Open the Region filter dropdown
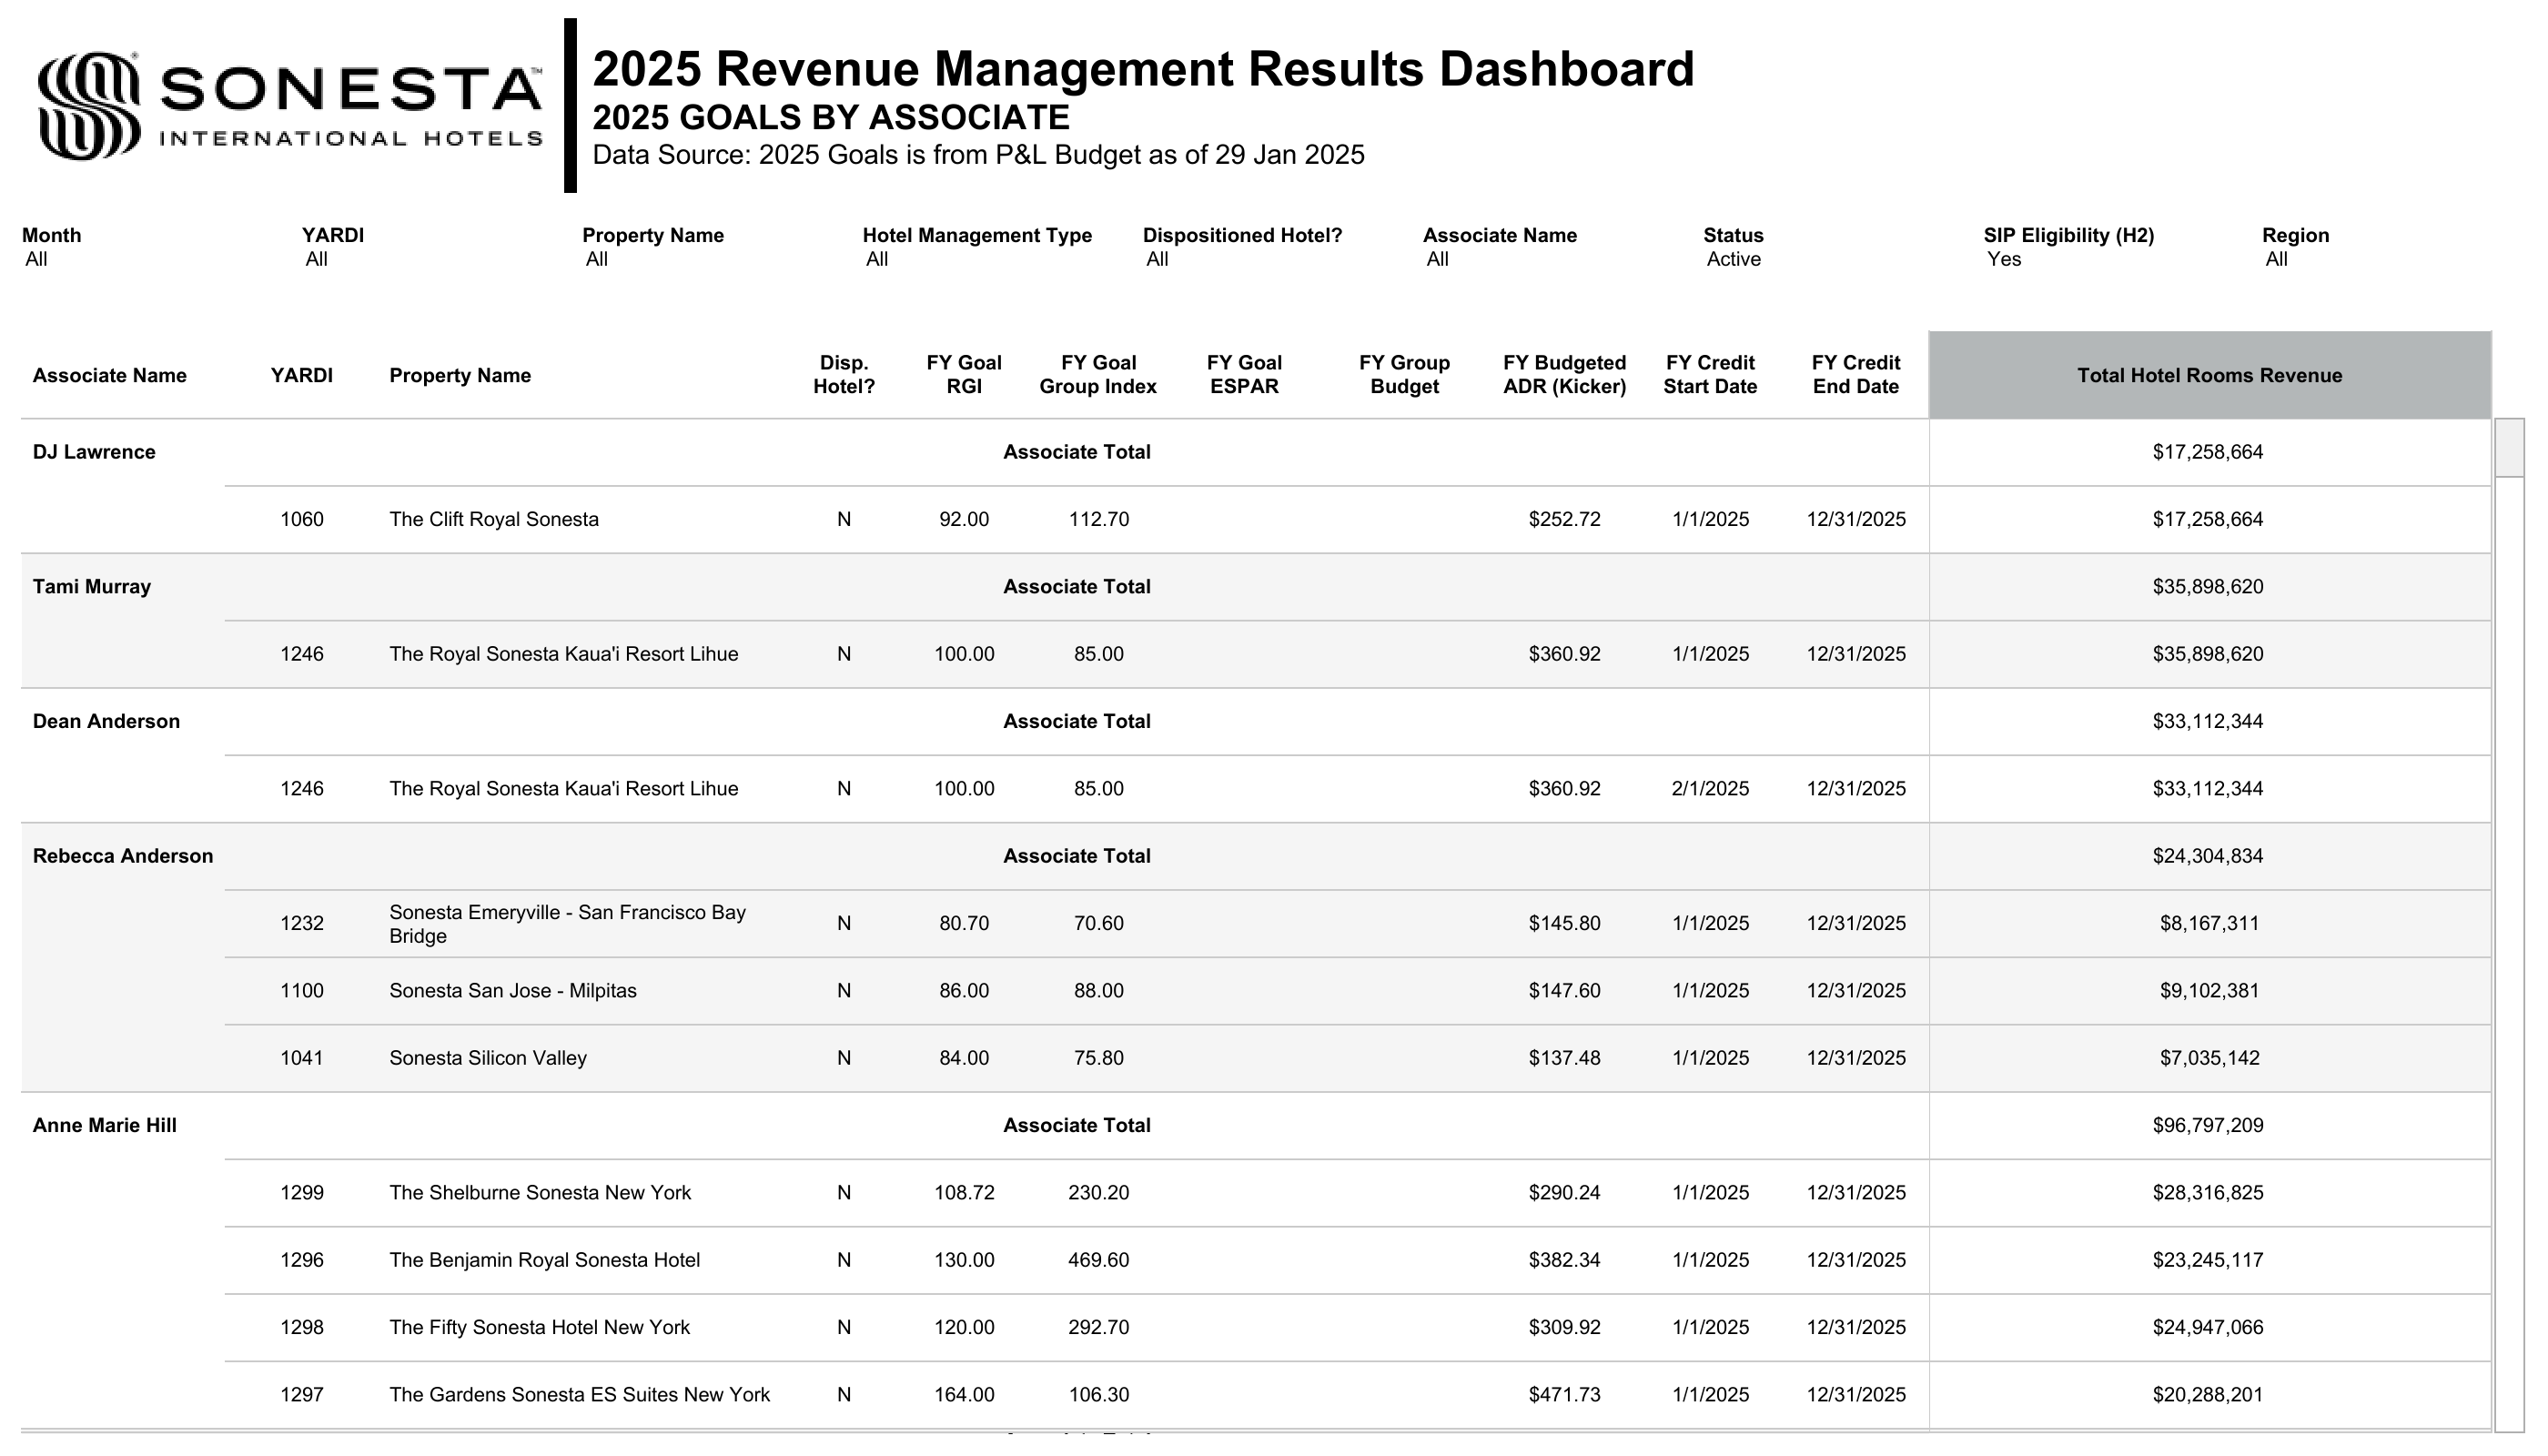The height and width of the screenshot is (1456, 2548). 2277,260
